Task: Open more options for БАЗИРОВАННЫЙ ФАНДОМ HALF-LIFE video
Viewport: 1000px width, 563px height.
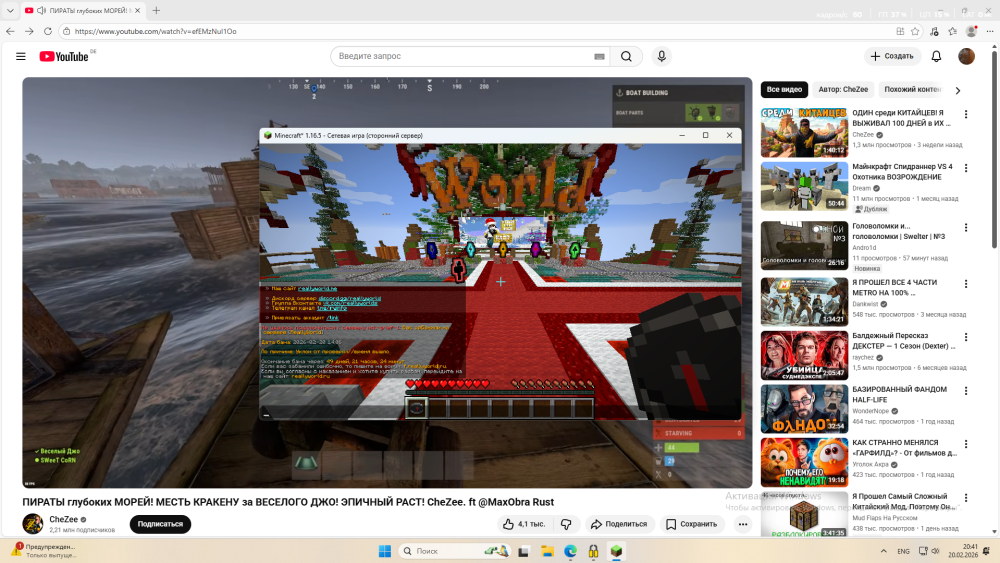Action: [x=966, y=391]
